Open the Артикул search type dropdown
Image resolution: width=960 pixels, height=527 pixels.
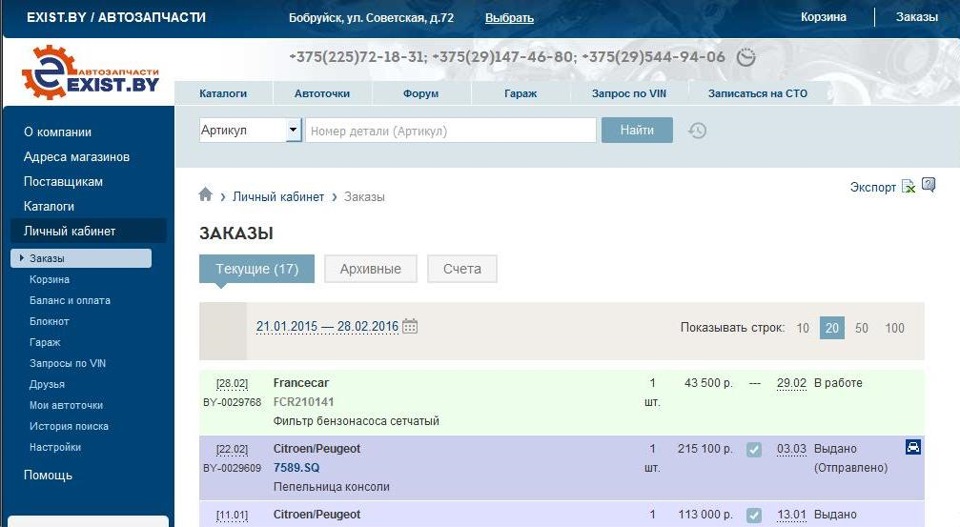click(250, 130)
